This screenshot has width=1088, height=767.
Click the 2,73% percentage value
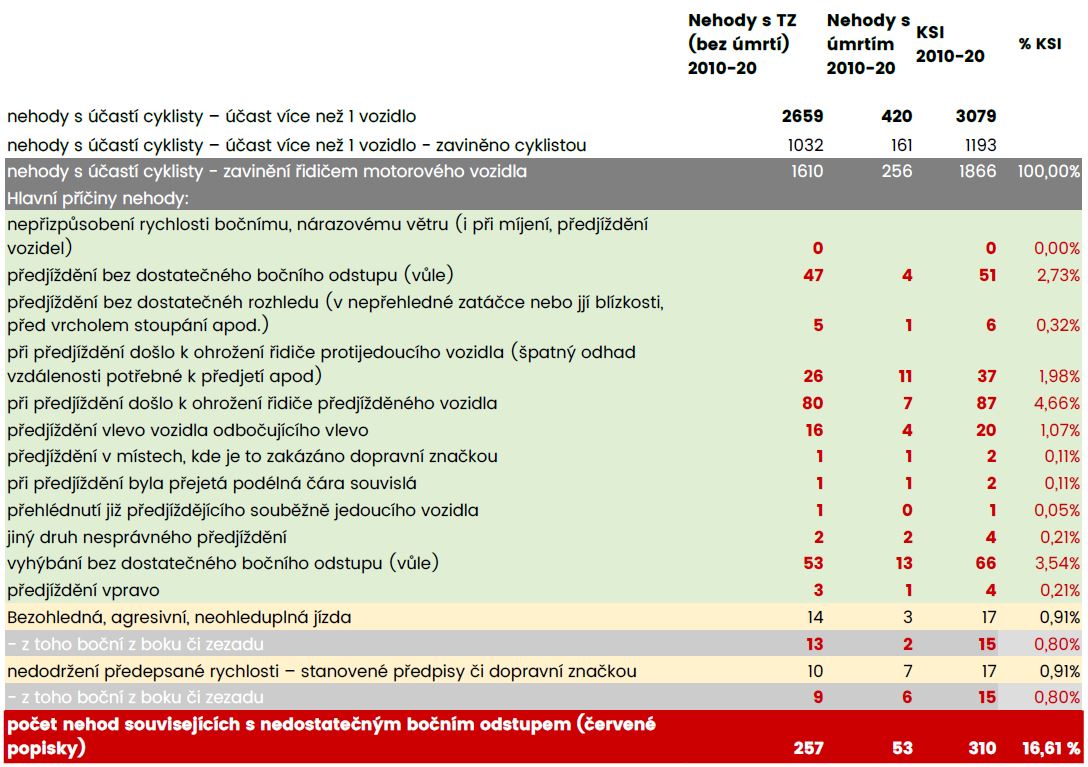pos(1058,276)
